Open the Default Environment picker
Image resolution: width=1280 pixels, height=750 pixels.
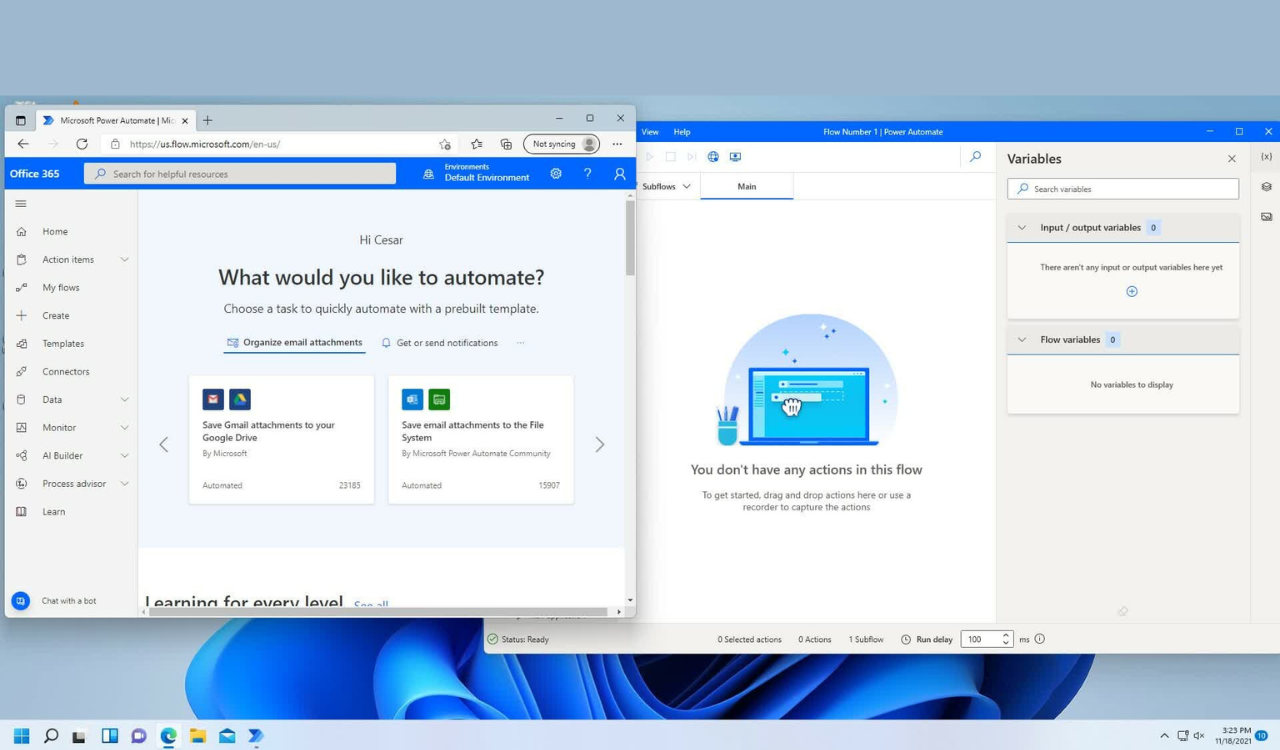476,173
